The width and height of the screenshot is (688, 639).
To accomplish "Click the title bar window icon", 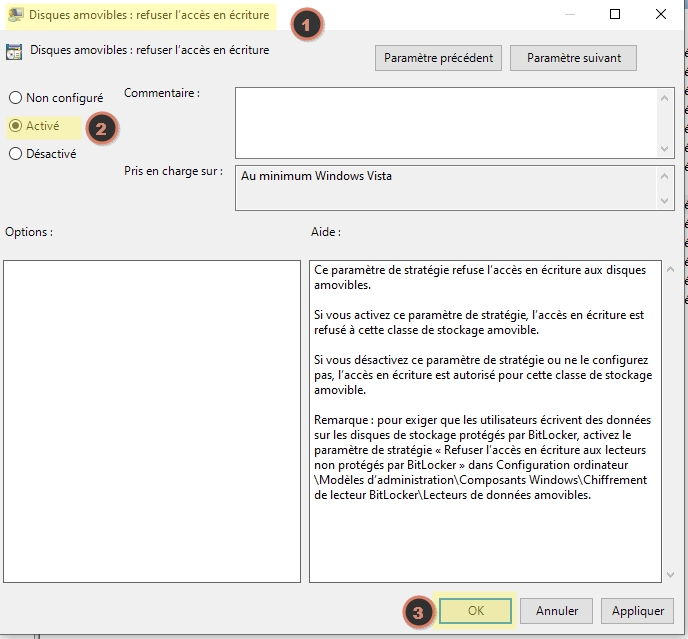I will (16, 15).
